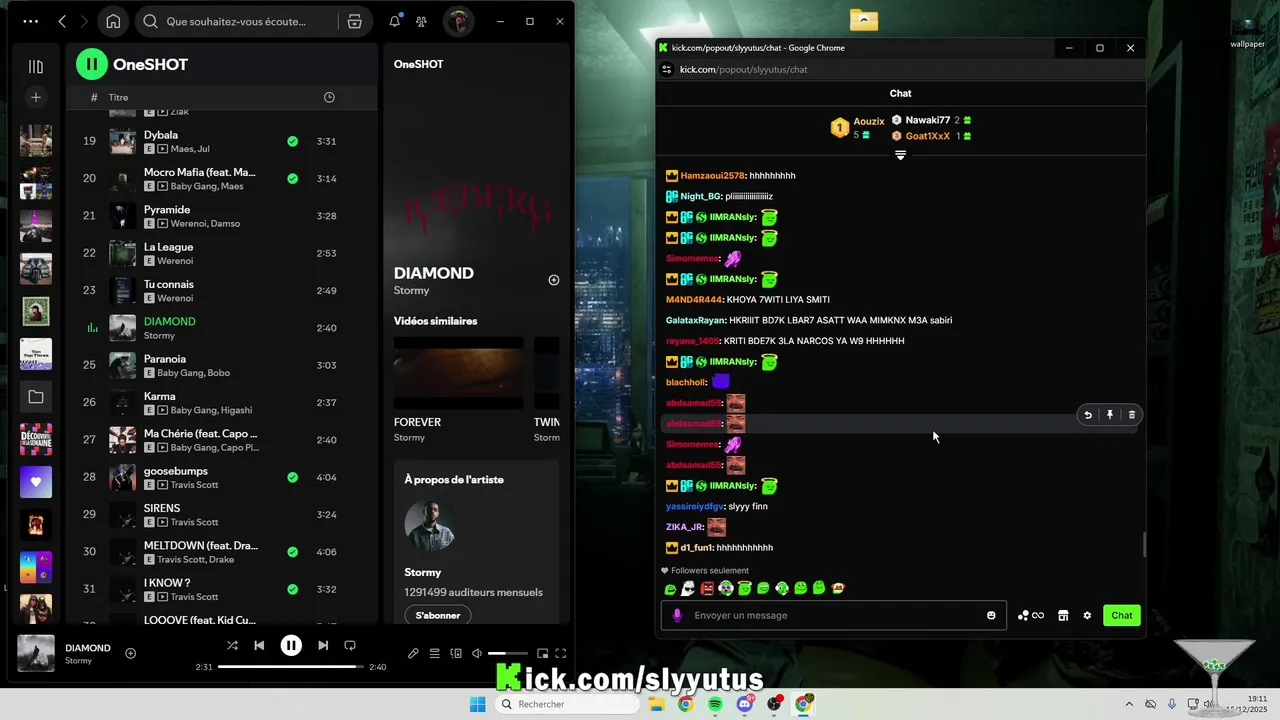
Task: Toggle shuffle playback
Action: tap(232, 646)
